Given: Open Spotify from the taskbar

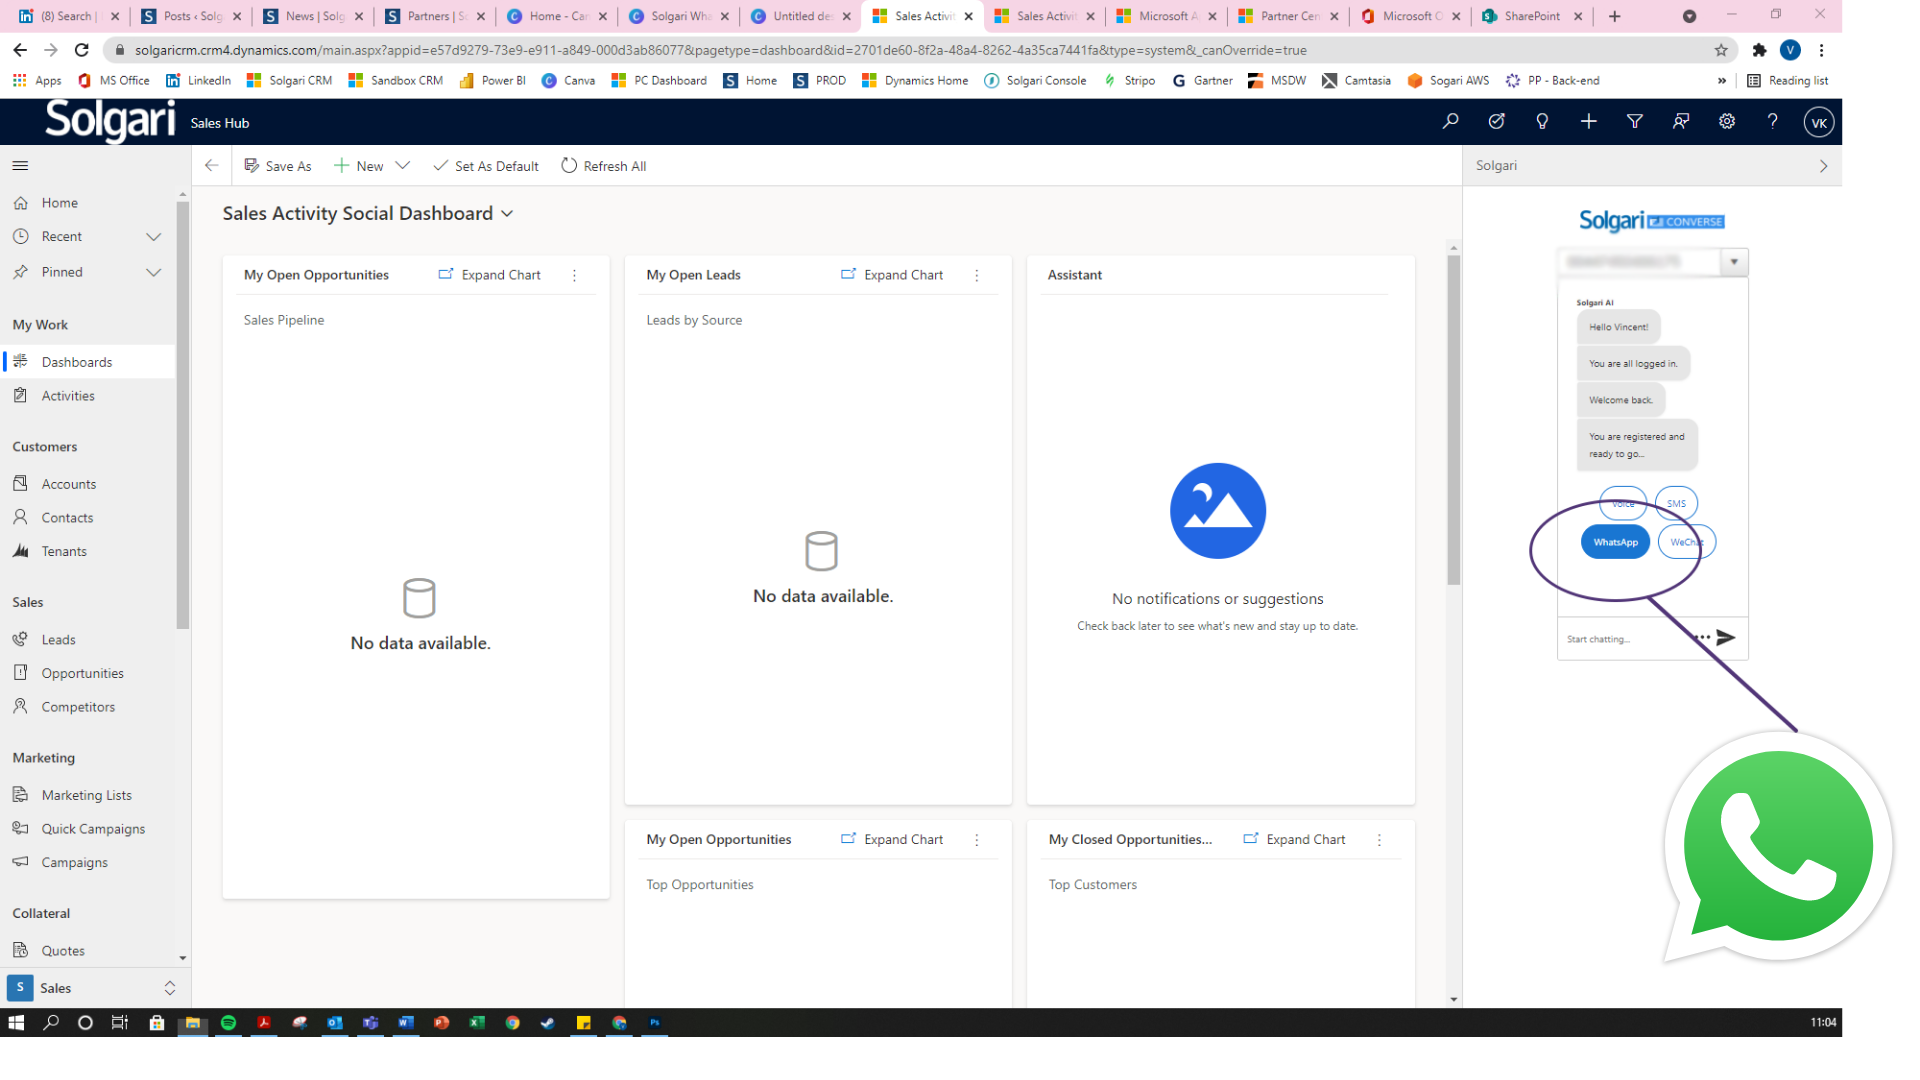Looking at the screenshot, I should [228, 1023].
